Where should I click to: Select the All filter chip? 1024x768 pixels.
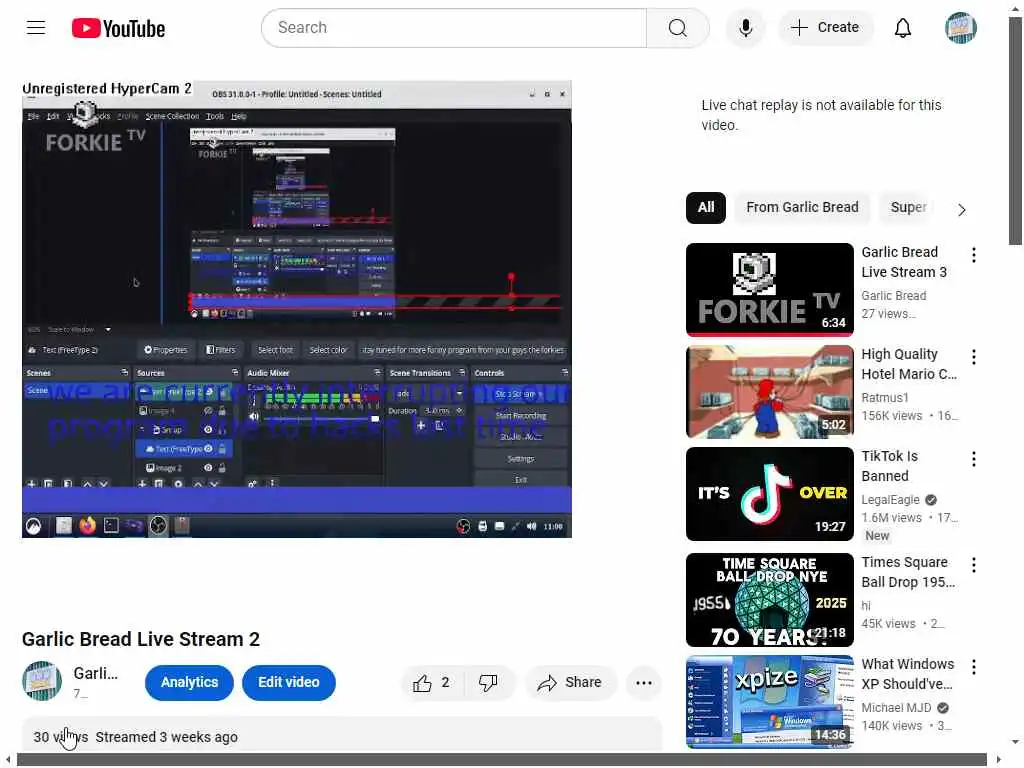pos(705,208)
